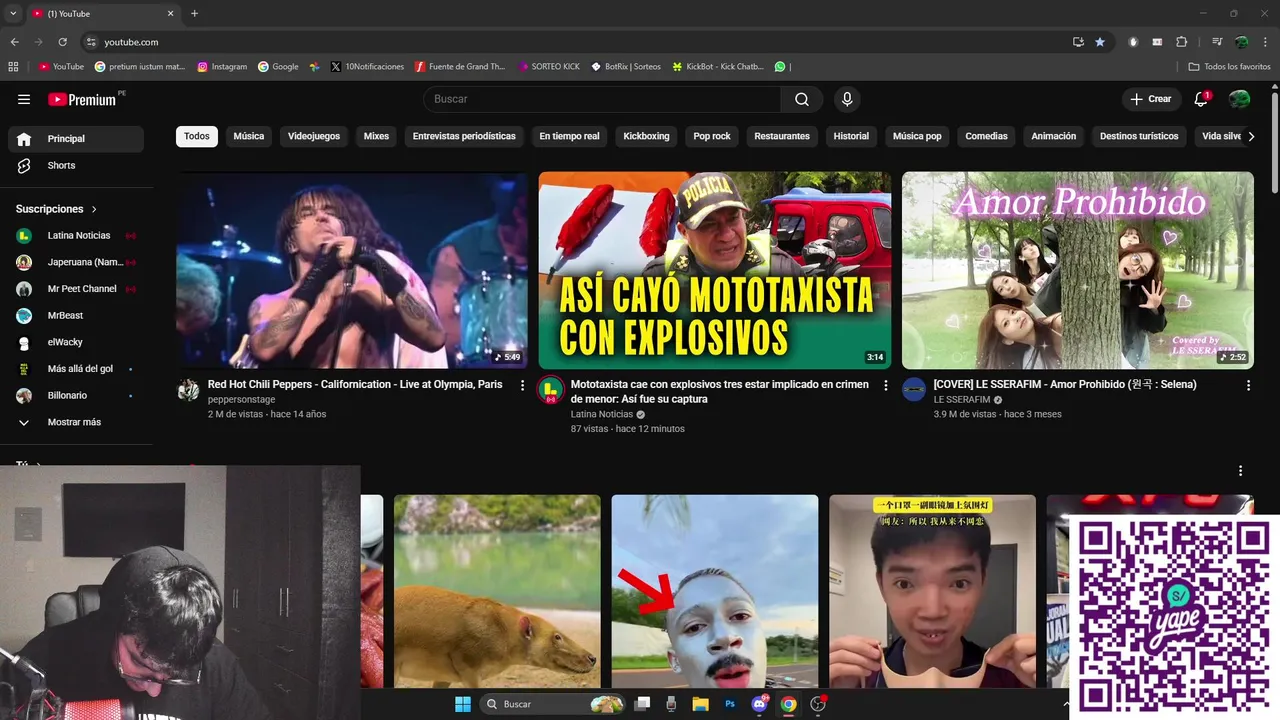
Task: Open the Amor Prohibido video thumbnail
Action: [1078, 270]
